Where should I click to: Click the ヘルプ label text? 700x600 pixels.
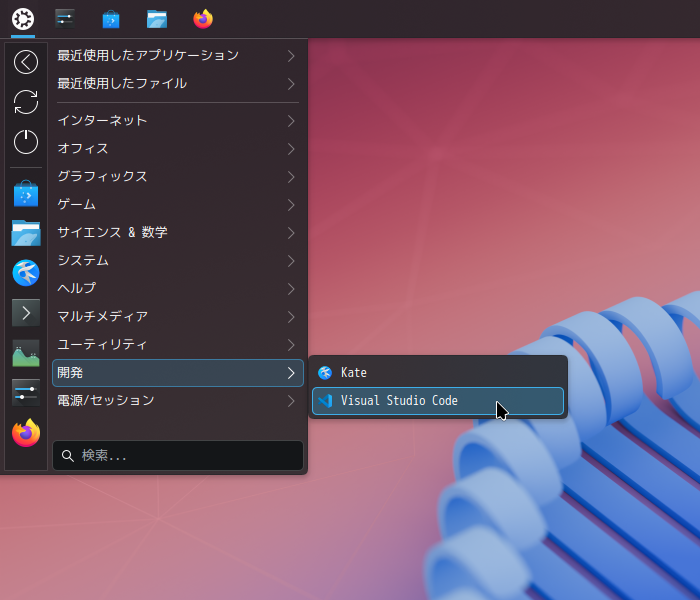(x=76, y=288)
